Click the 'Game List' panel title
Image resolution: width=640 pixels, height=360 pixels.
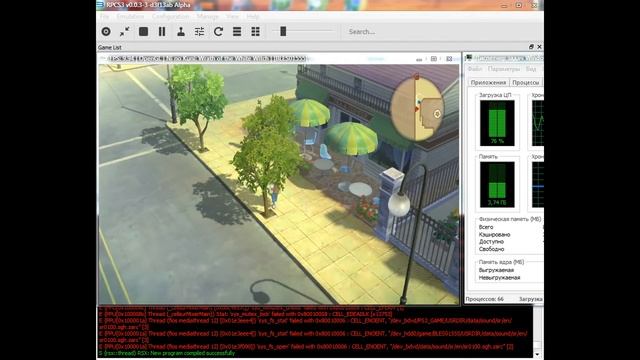(x=109, y=47)
